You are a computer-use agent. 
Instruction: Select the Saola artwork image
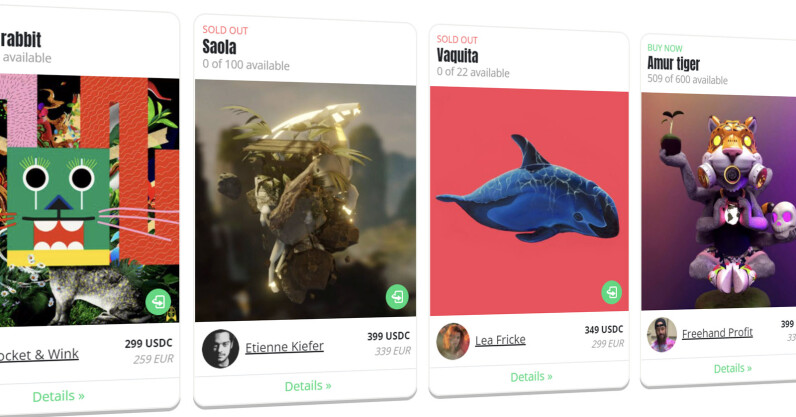coord(305,200)
